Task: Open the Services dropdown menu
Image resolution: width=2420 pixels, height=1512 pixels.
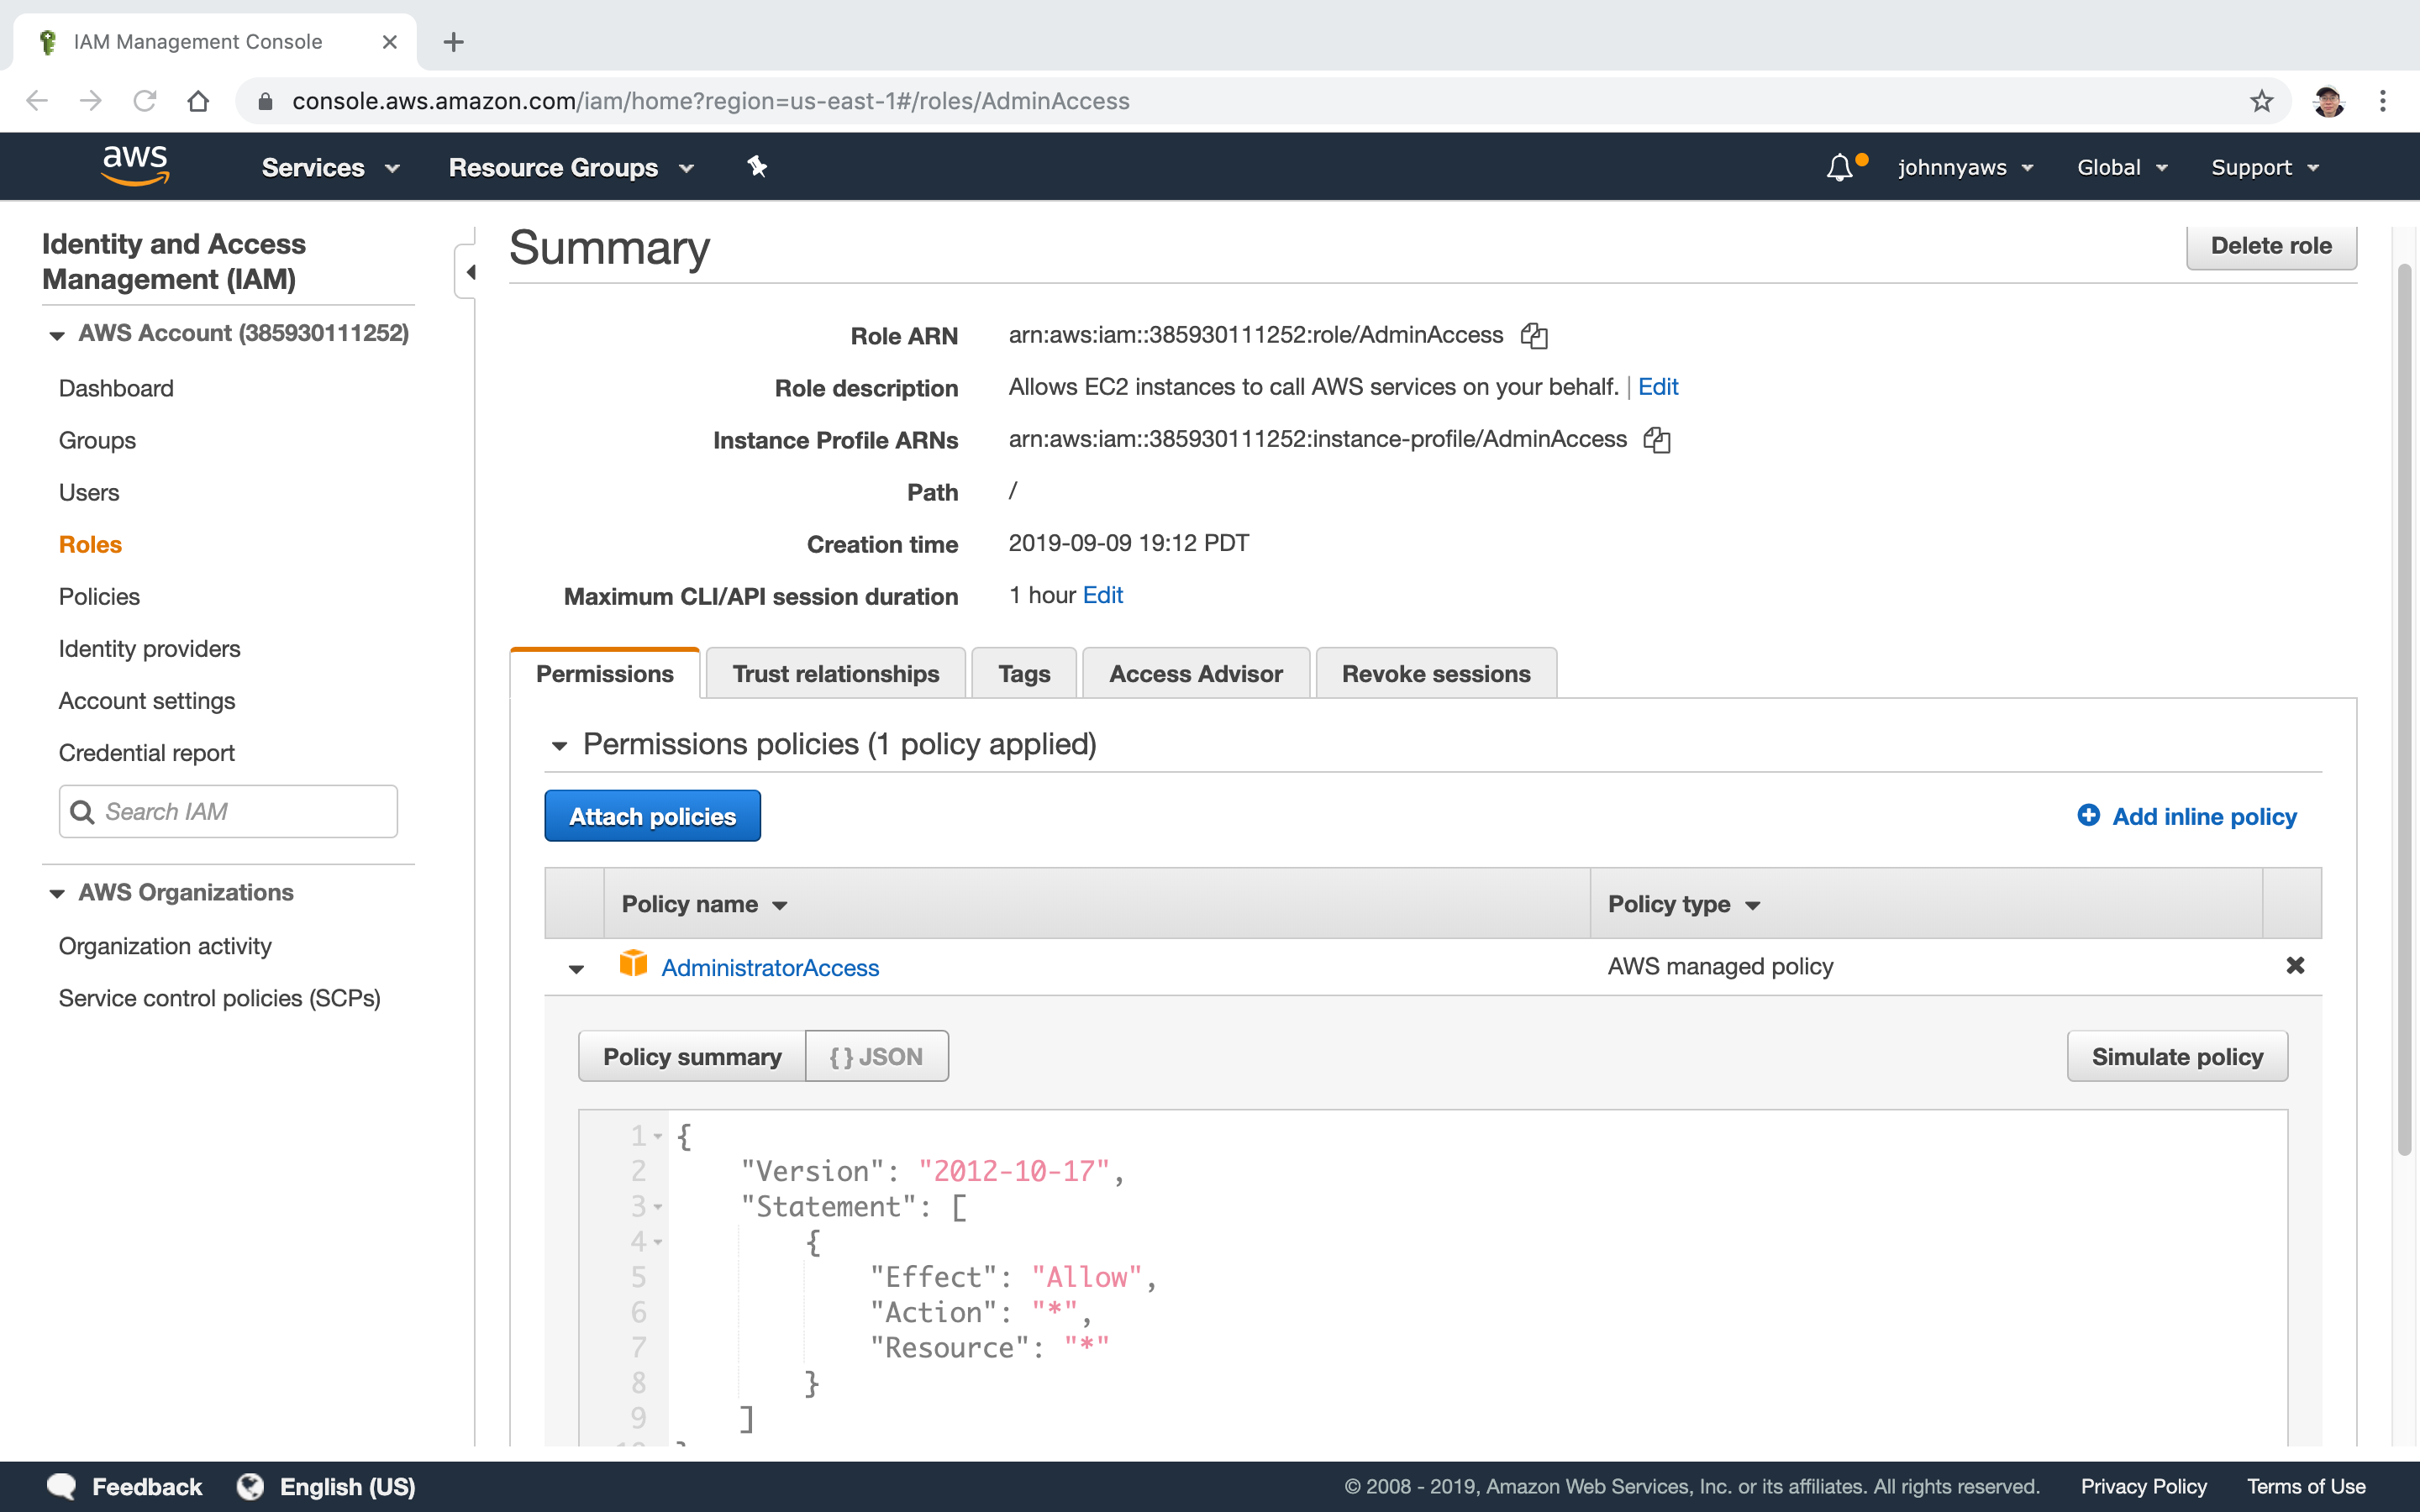Action: tap(331, 168)
